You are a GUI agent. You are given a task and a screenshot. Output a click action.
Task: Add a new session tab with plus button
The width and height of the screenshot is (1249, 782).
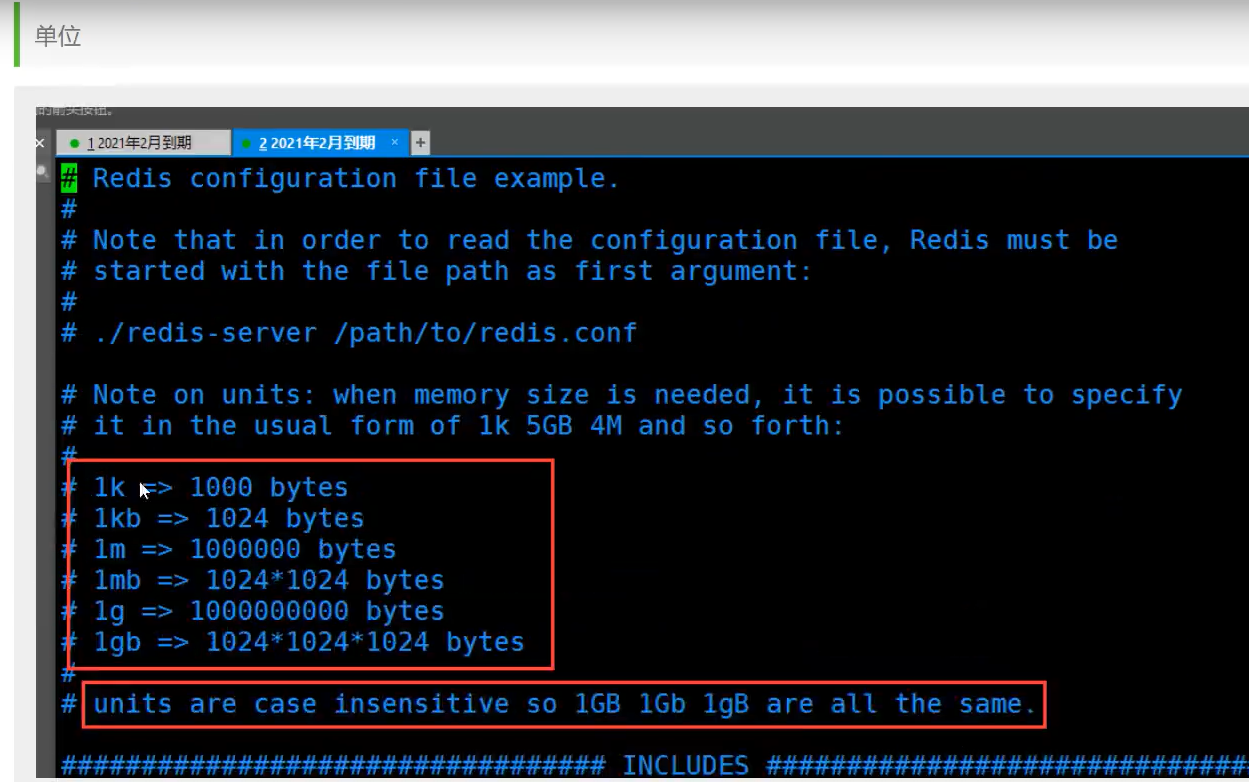(421, 143)
